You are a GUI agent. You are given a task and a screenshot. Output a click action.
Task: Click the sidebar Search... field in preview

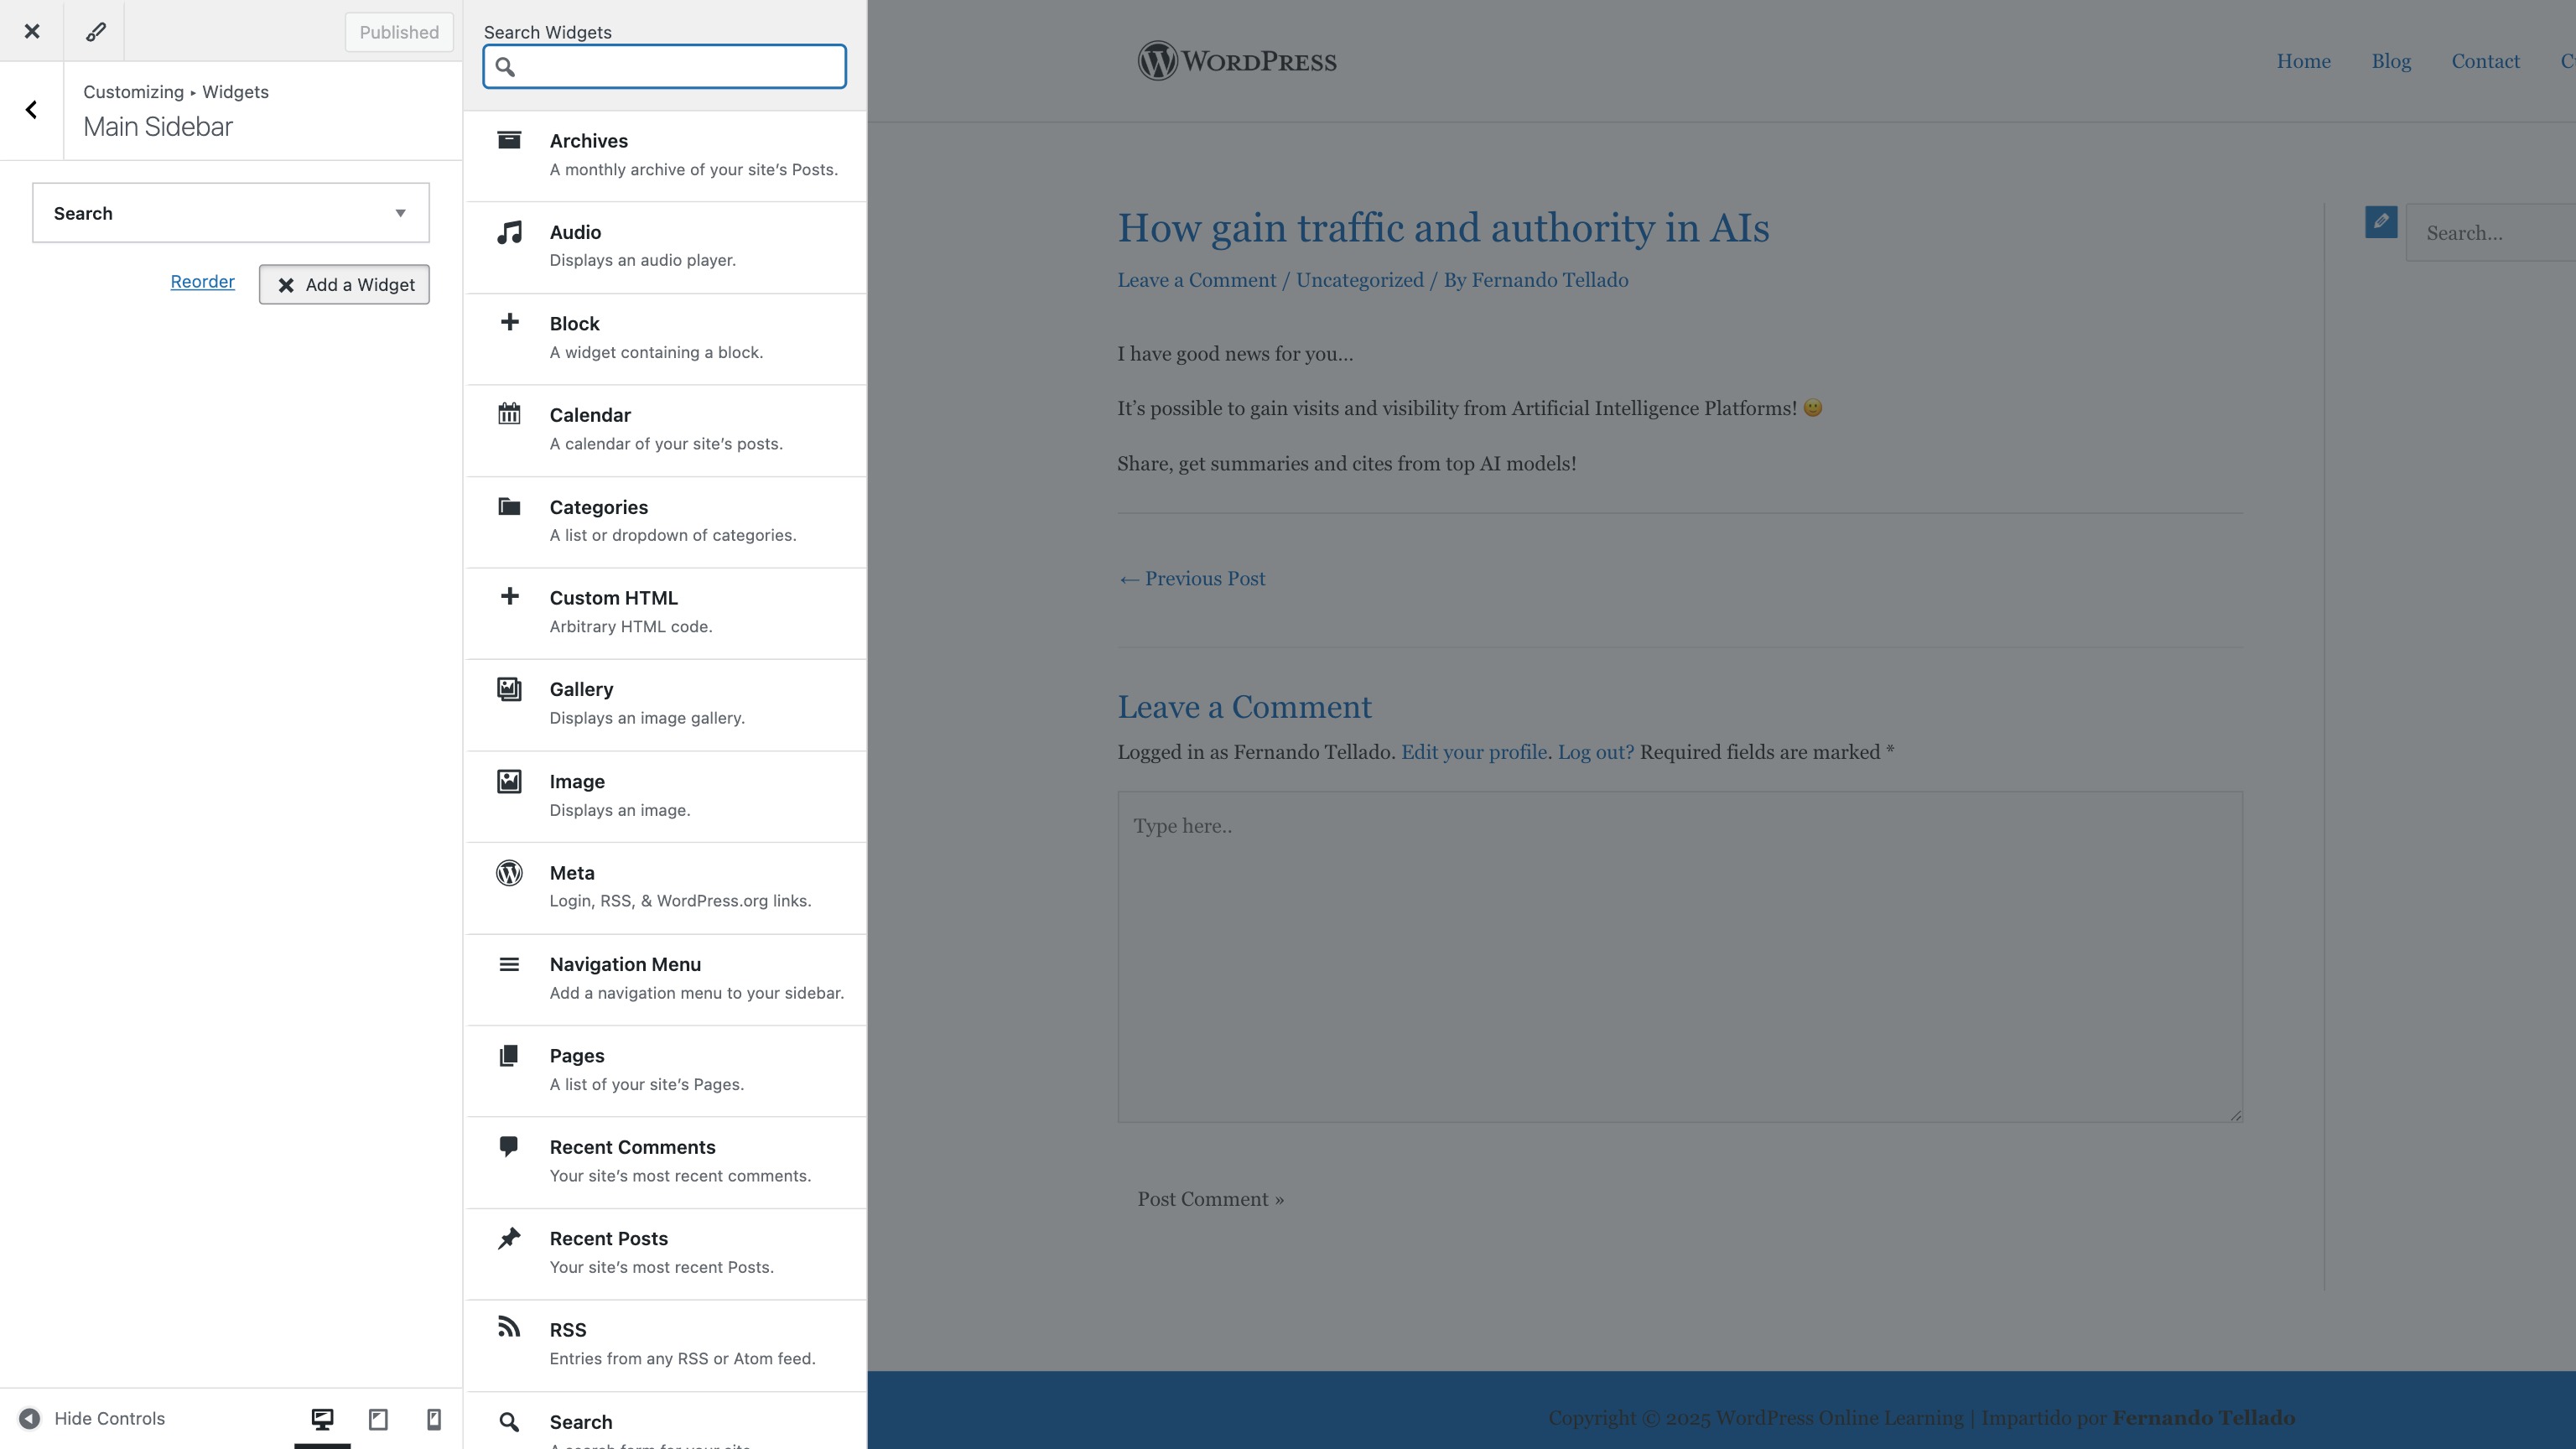2490,233
